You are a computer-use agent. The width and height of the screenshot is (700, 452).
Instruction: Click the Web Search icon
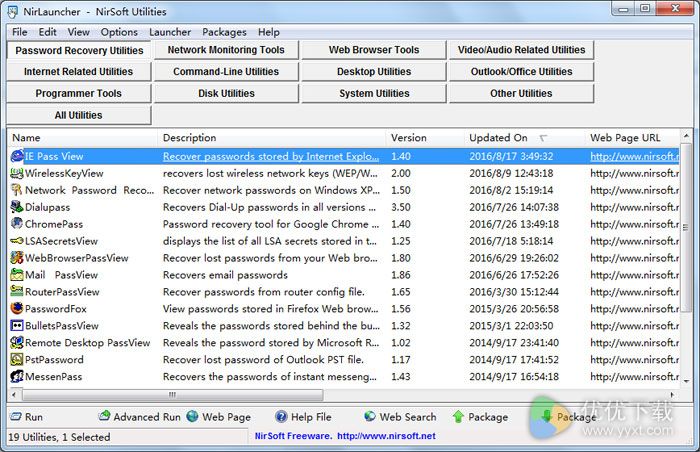coord(370,416)
